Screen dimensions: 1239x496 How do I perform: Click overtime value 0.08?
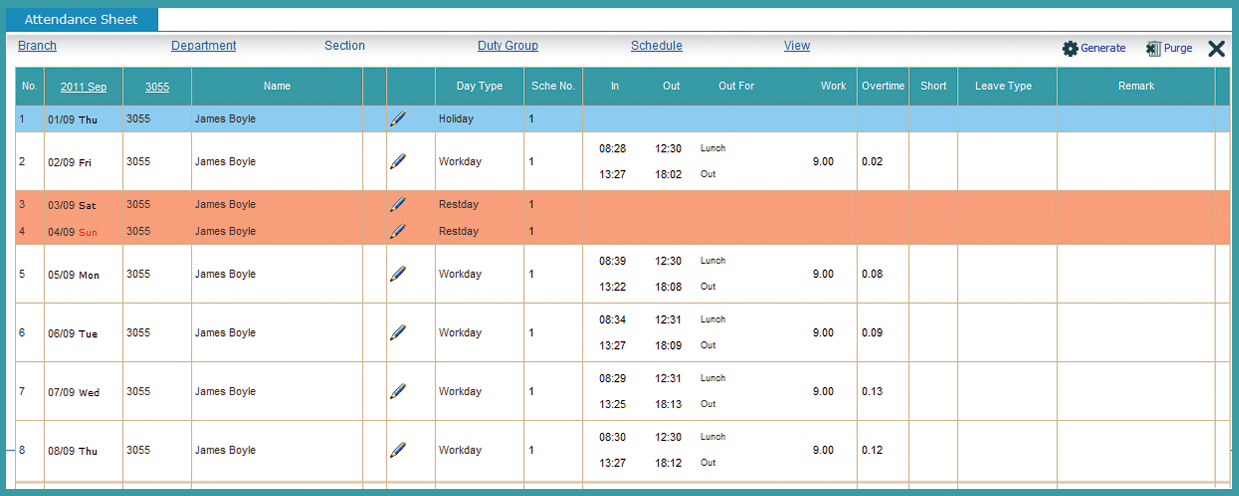872,274
